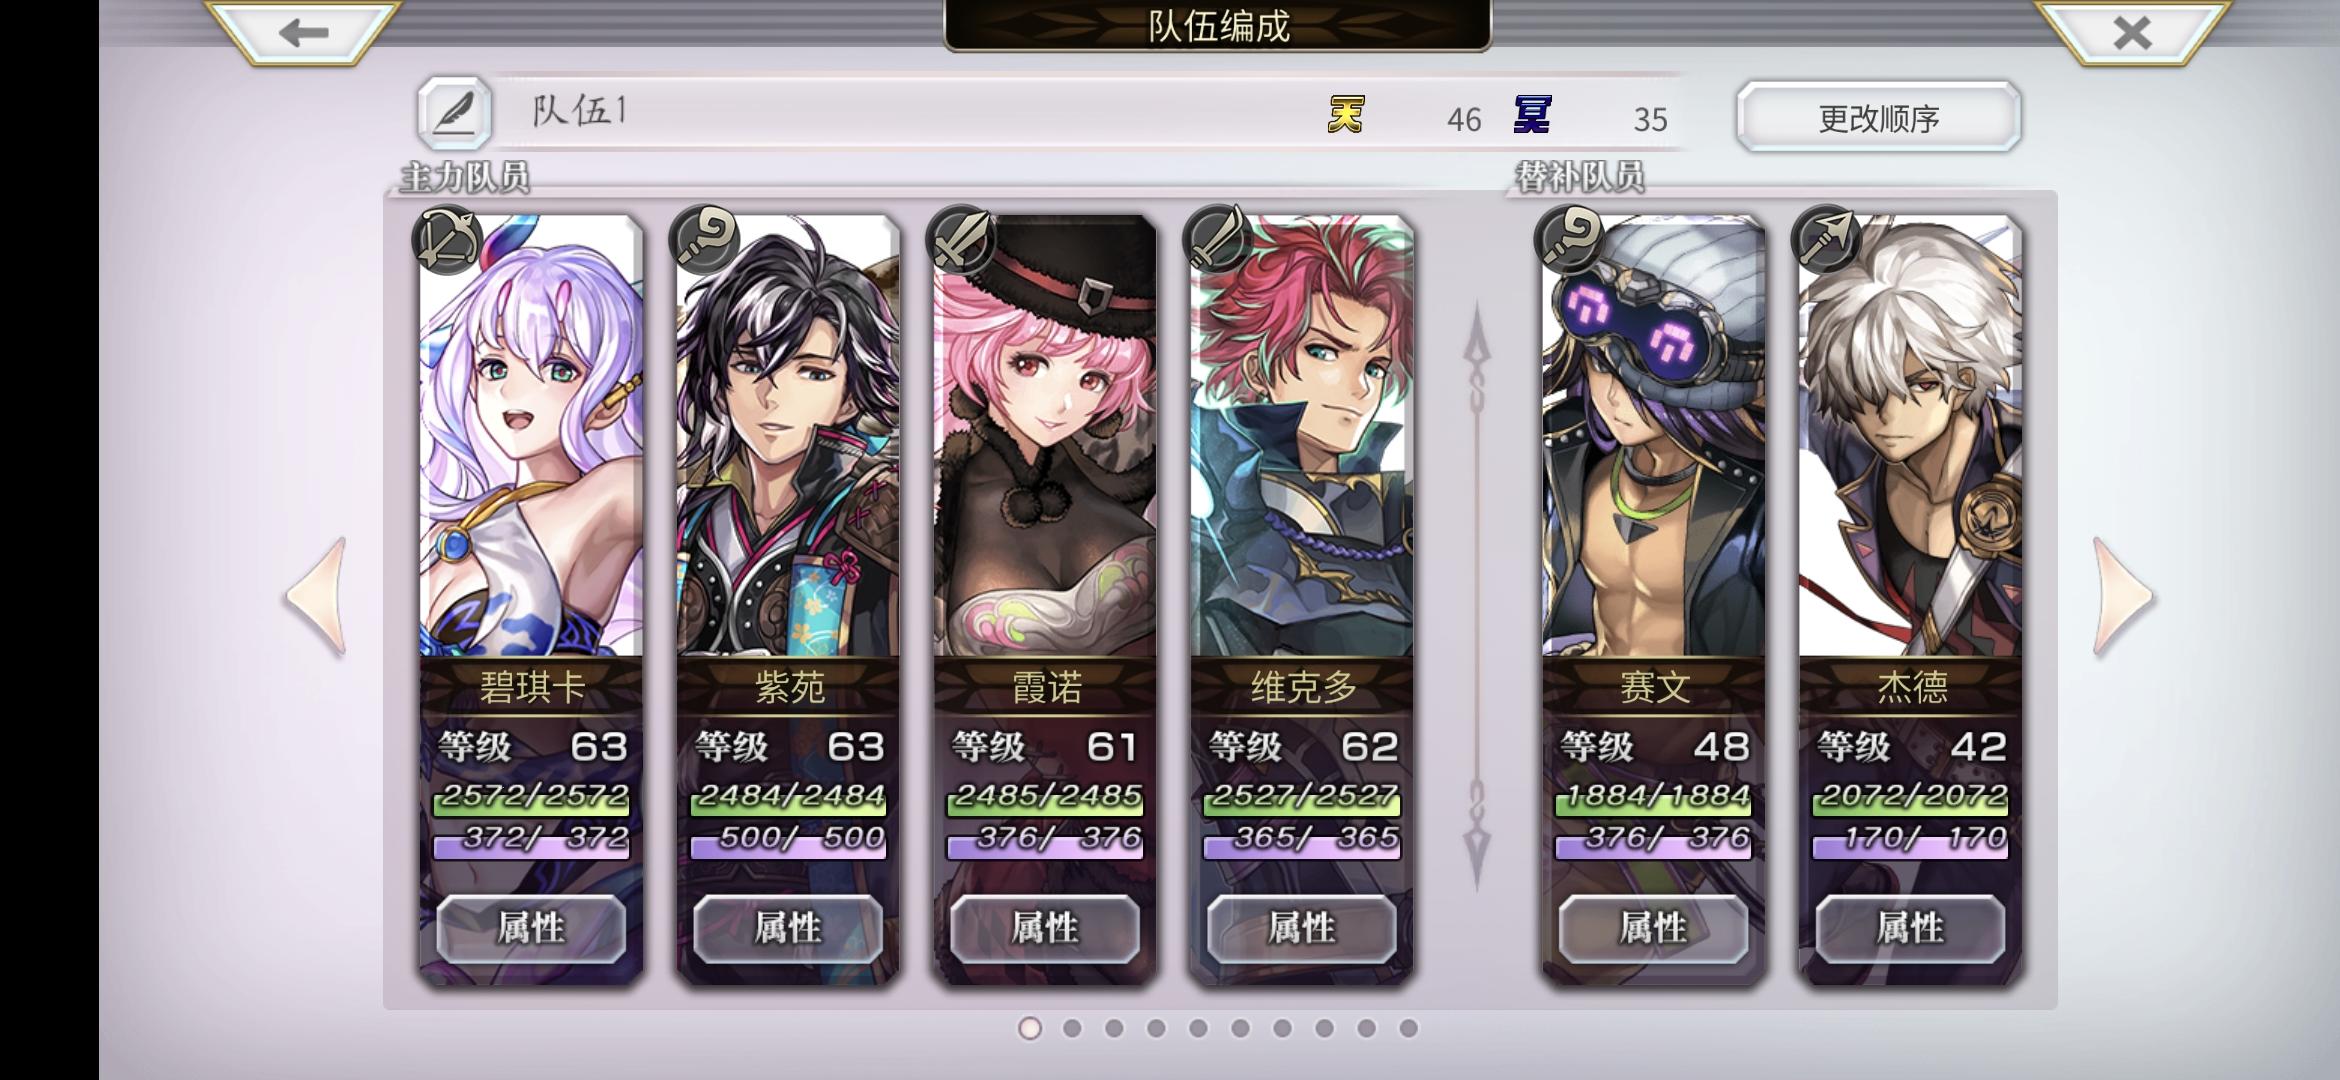Select the second team page dot
Image resolution: width=2340 pixels, height=1080 pixels.
[x=1072, y=1028]
